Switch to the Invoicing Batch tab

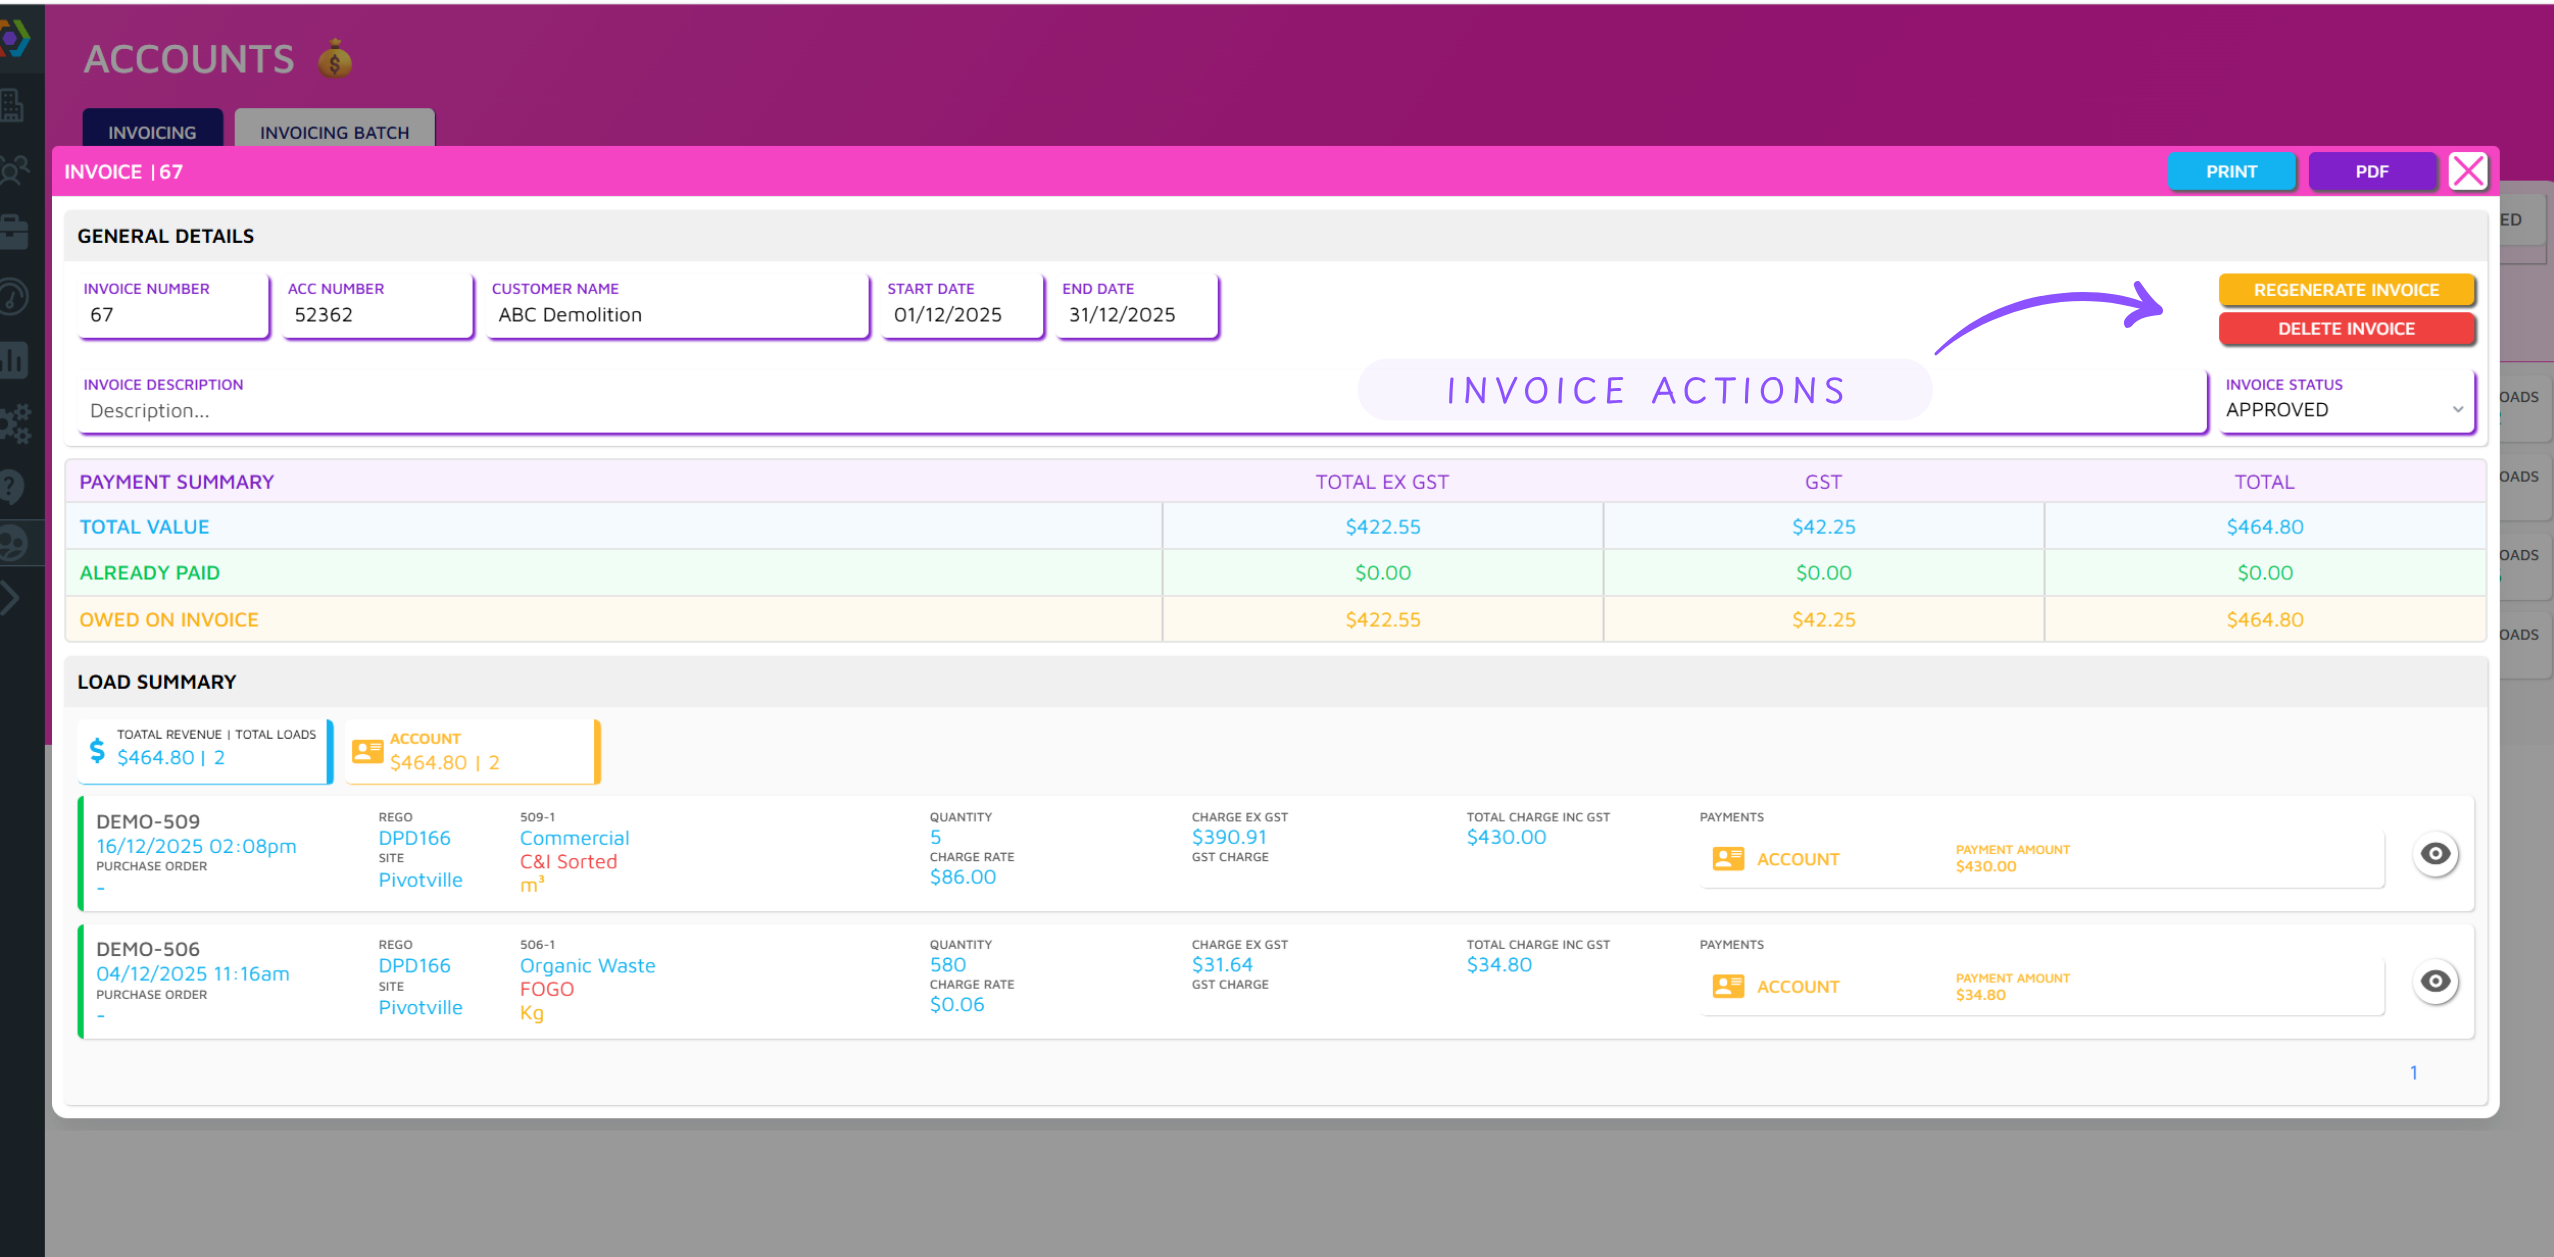[334, 131]
